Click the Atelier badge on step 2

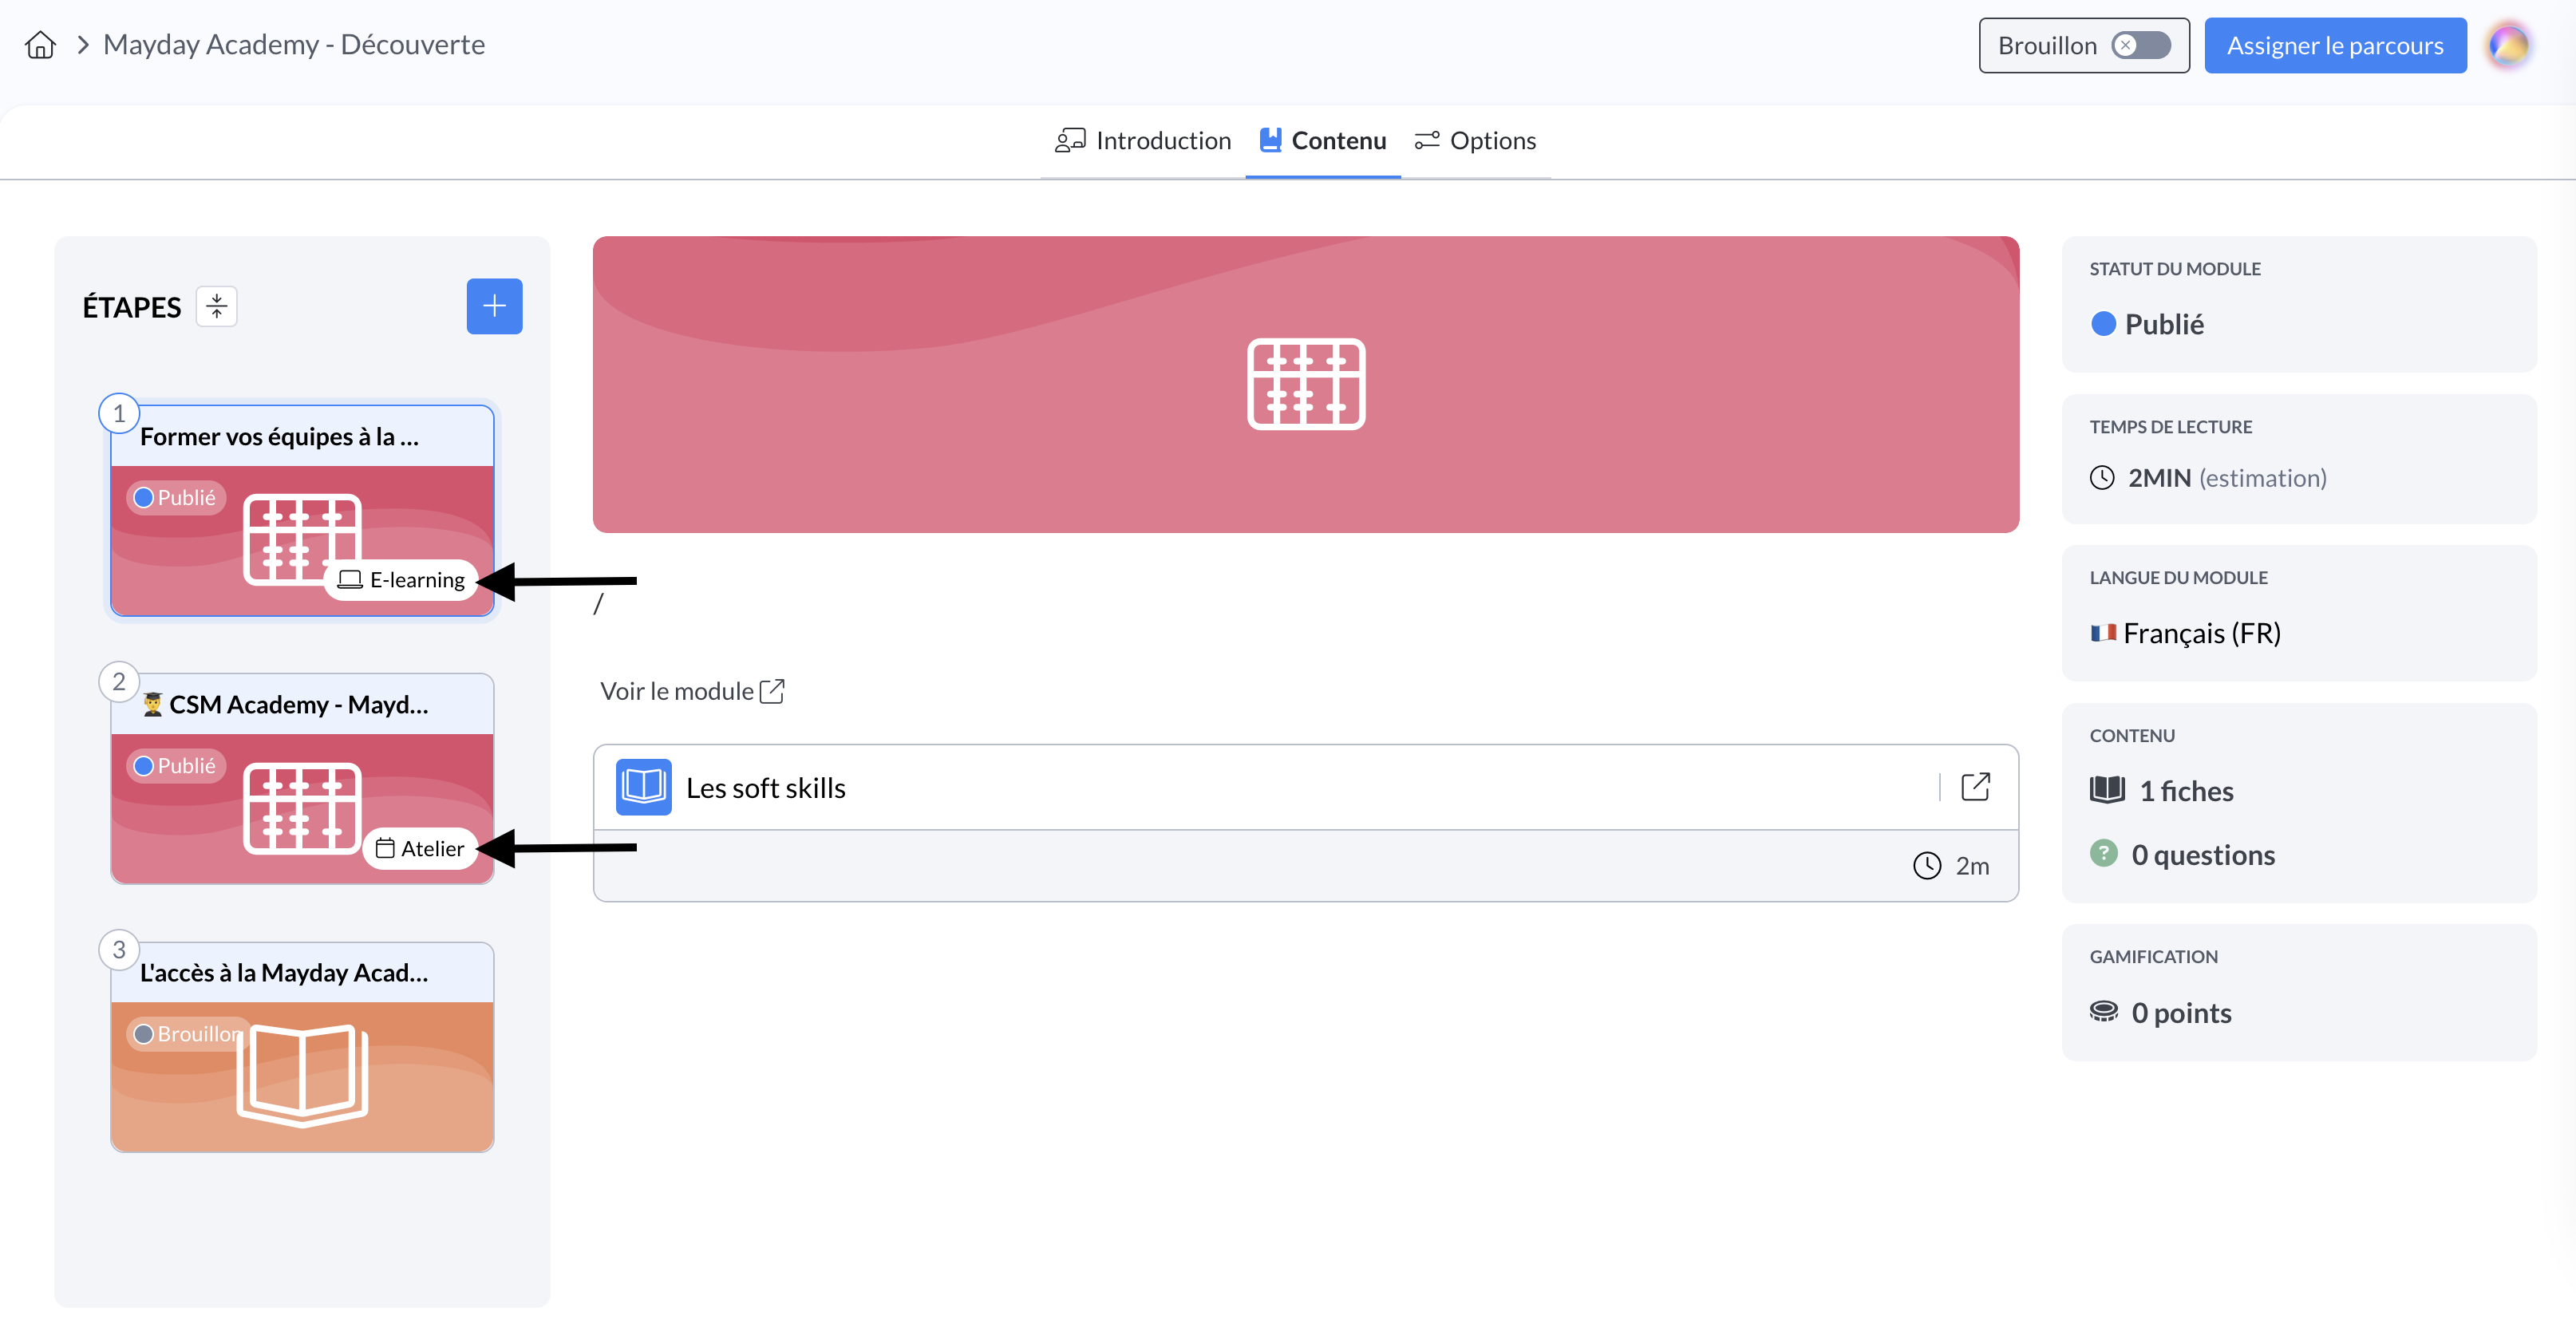click(x=420, y=848)
